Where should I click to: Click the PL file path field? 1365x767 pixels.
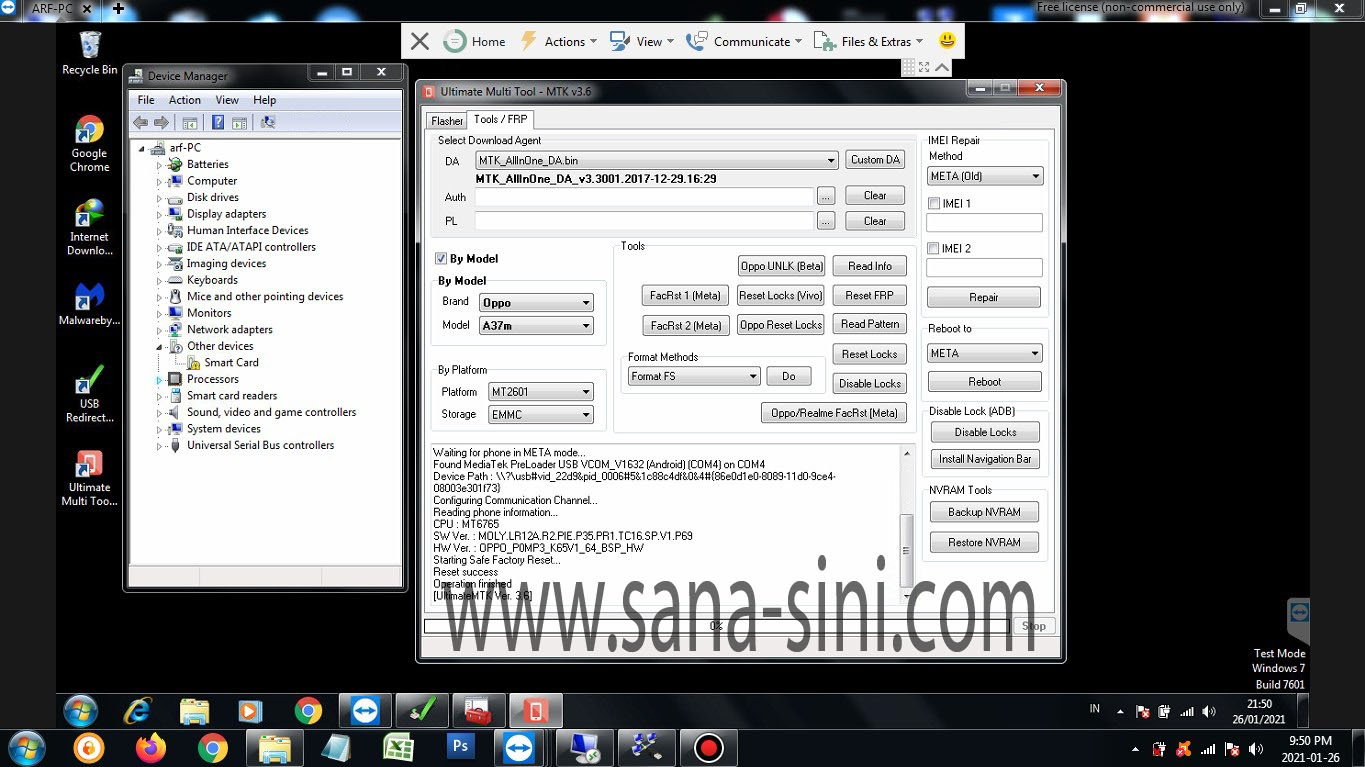pos(644,221)
